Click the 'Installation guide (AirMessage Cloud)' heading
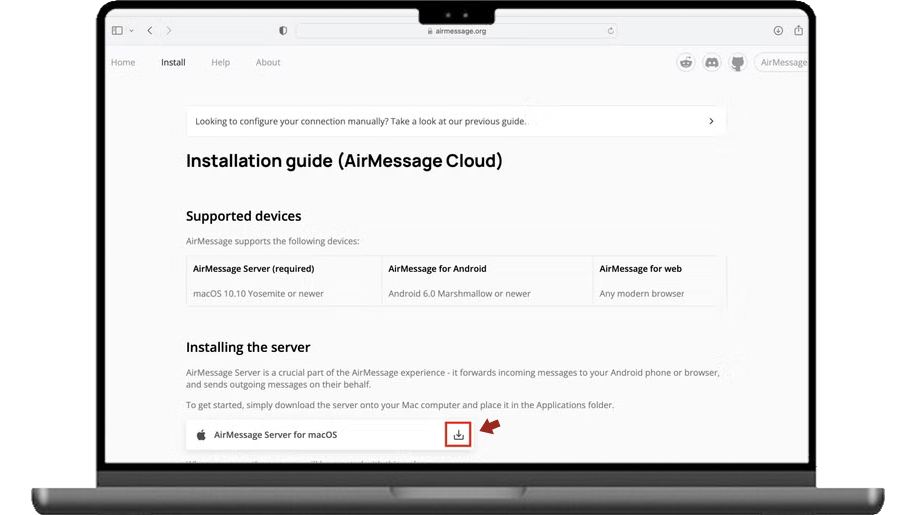The image size is (900, 515). (x=344, y=161)
